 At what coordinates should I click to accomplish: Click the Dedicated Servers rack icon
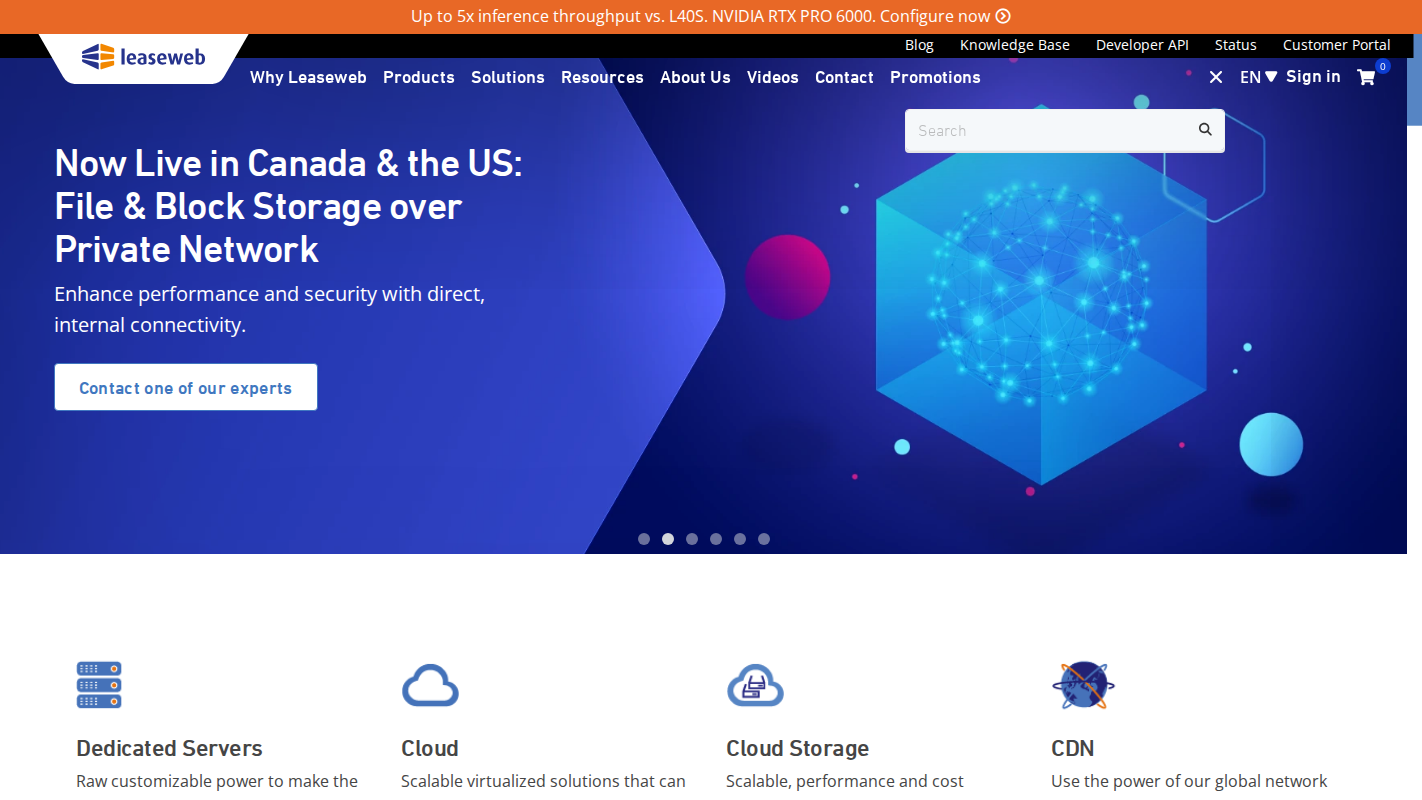(99, 685)
